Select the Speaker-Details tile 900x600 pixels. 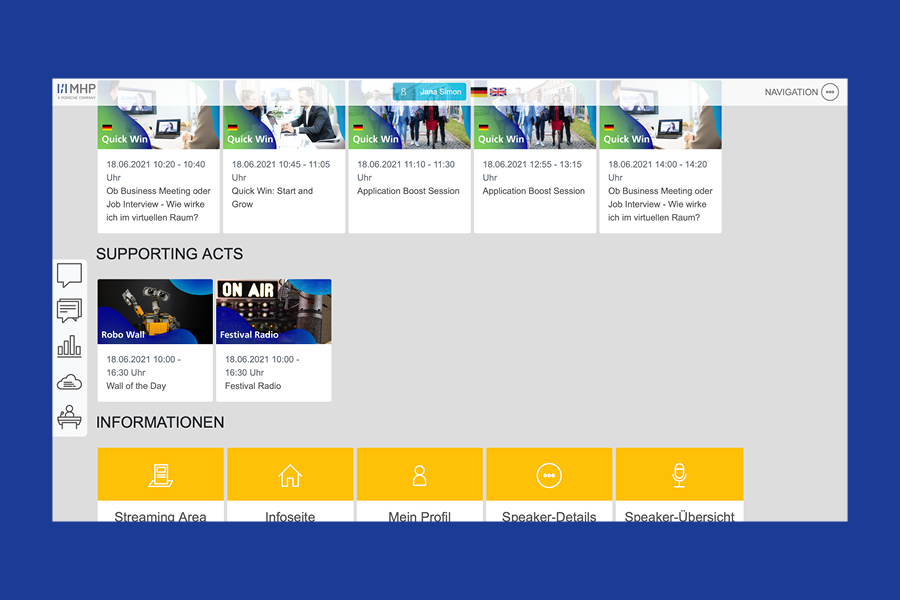pyautogui.click(x=549, y=485)
